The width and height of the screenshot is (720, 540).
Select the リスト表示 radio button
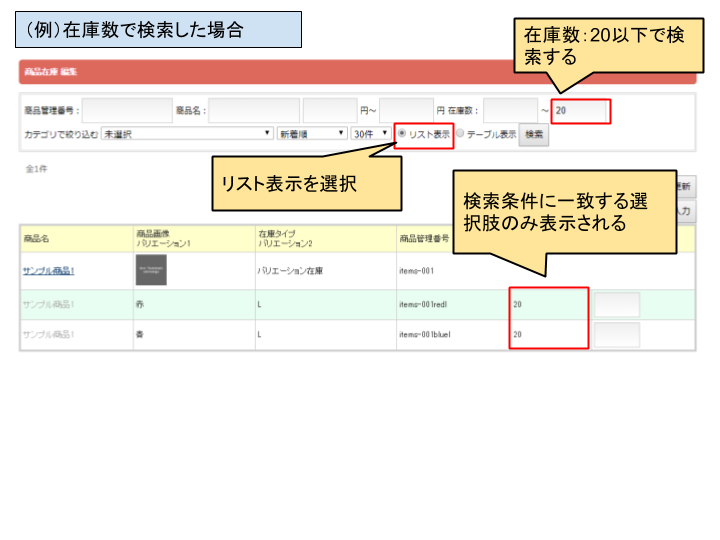[403, 133]
